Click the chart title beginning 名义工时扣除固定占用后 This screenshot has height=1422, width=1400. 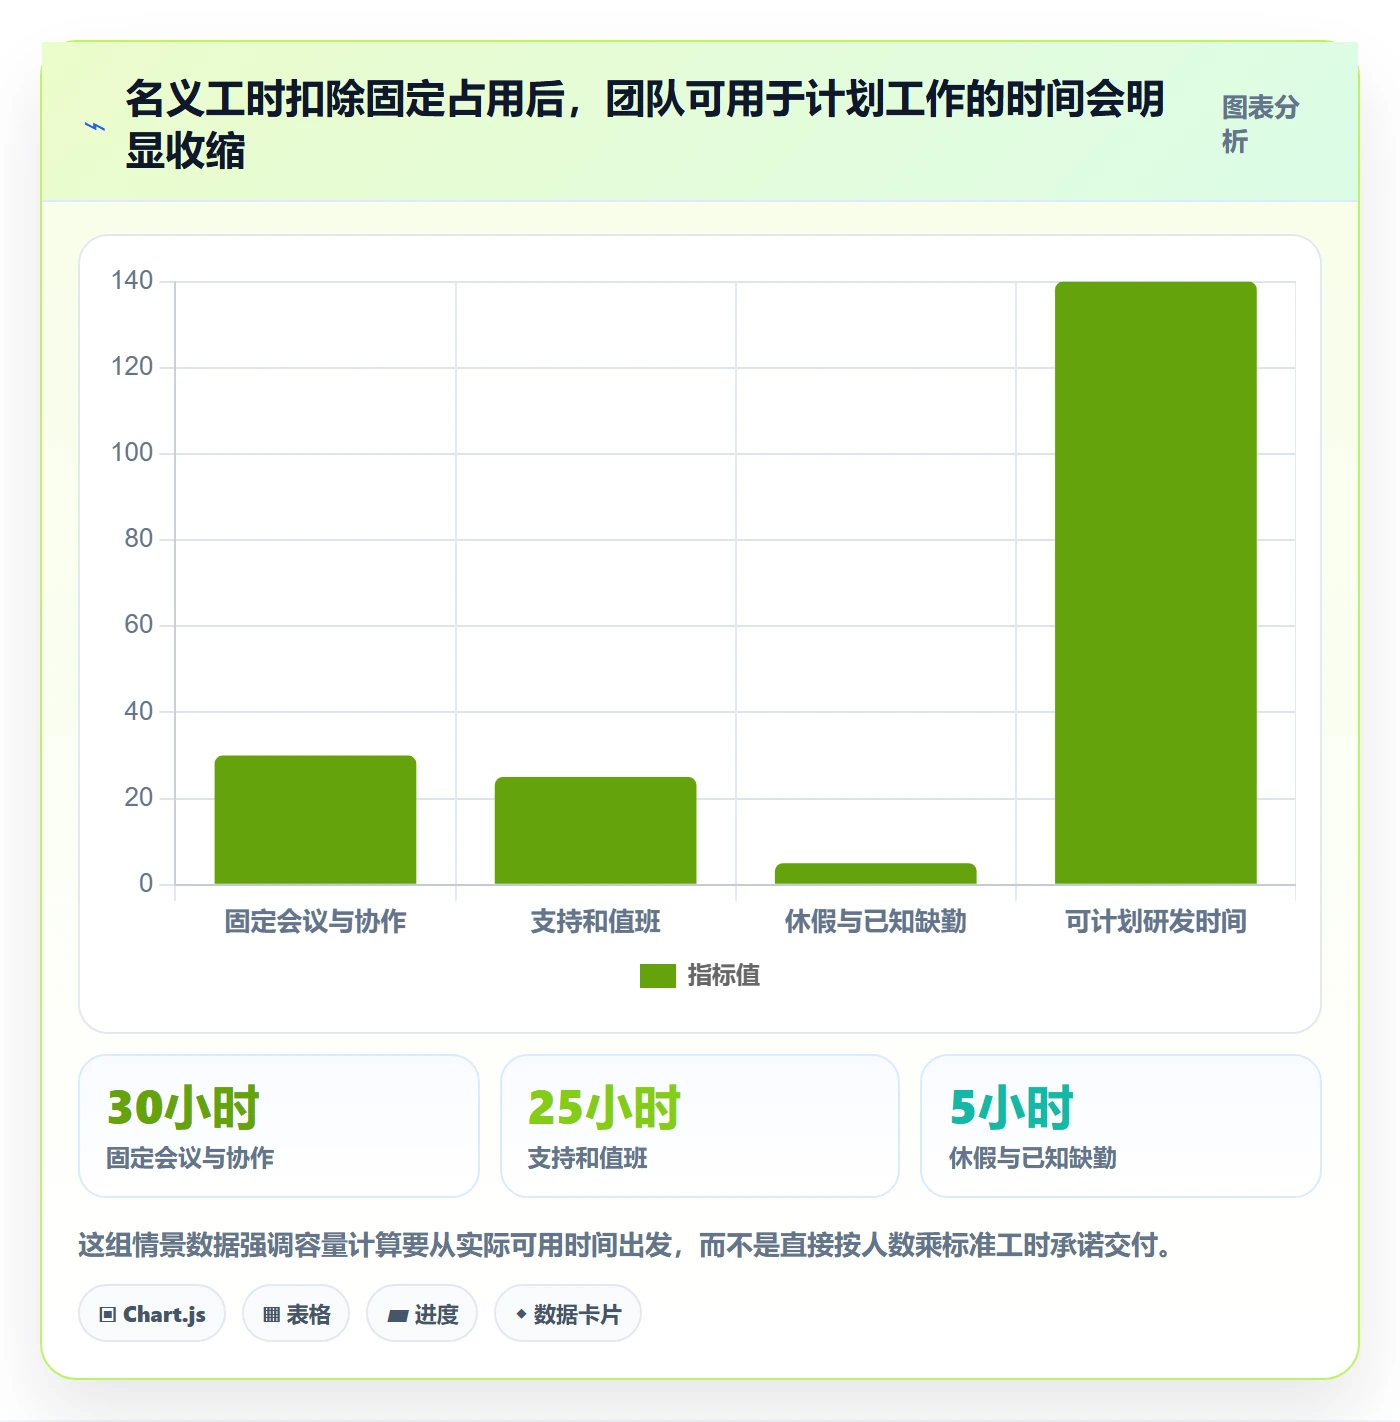645,125
